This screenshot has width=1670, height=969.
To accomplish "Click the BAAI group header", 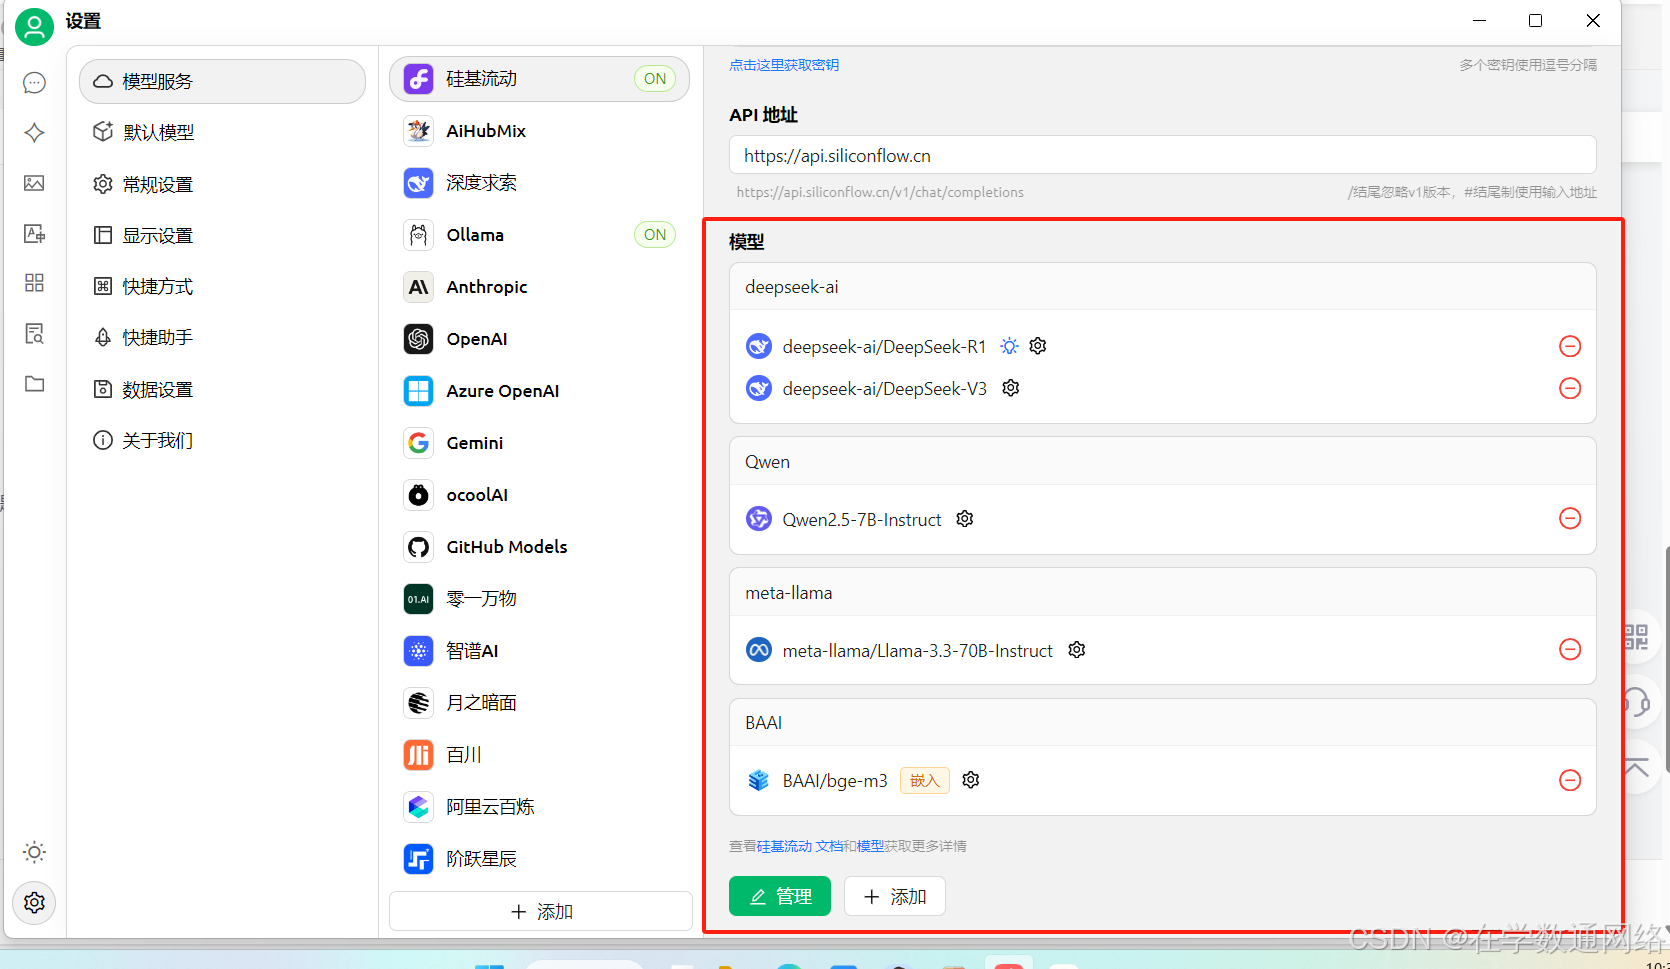I will 1163,723.
